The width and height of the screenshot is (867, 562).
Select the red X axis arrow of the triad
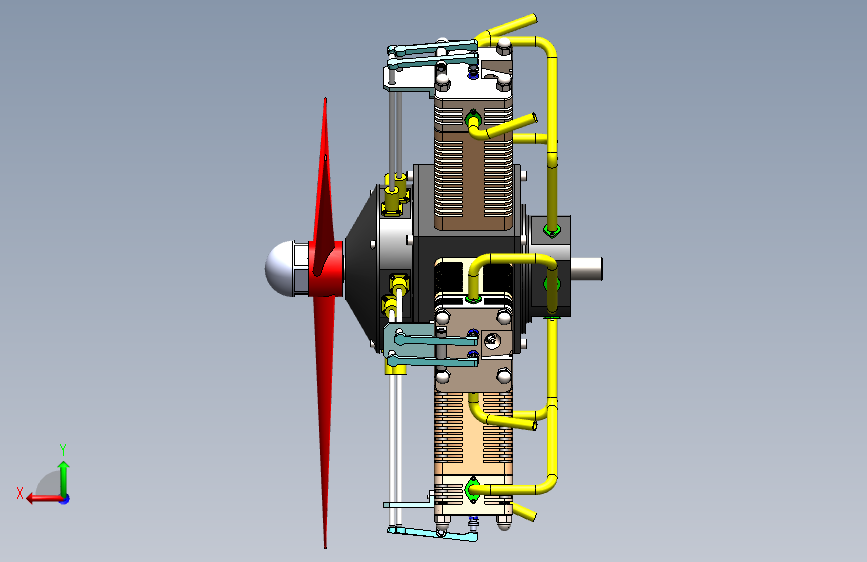point(45,499)
